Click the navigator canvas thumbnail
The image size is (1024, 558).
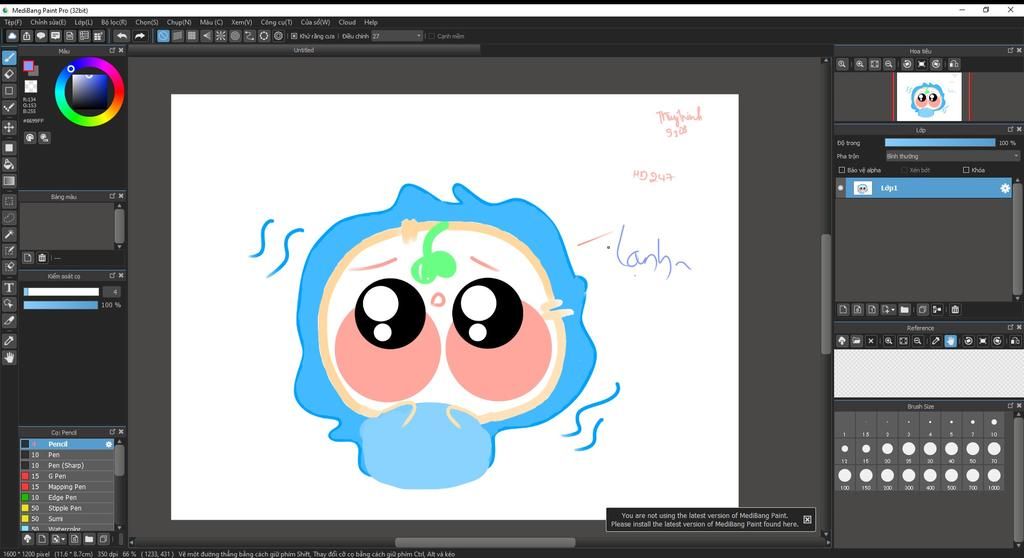(x=929, y=97)
